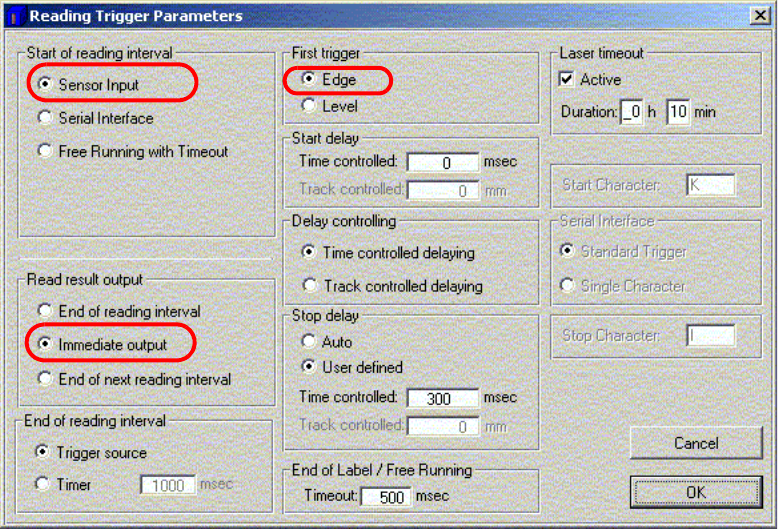Select Free Running with Timeout option

tap(45, 152)
